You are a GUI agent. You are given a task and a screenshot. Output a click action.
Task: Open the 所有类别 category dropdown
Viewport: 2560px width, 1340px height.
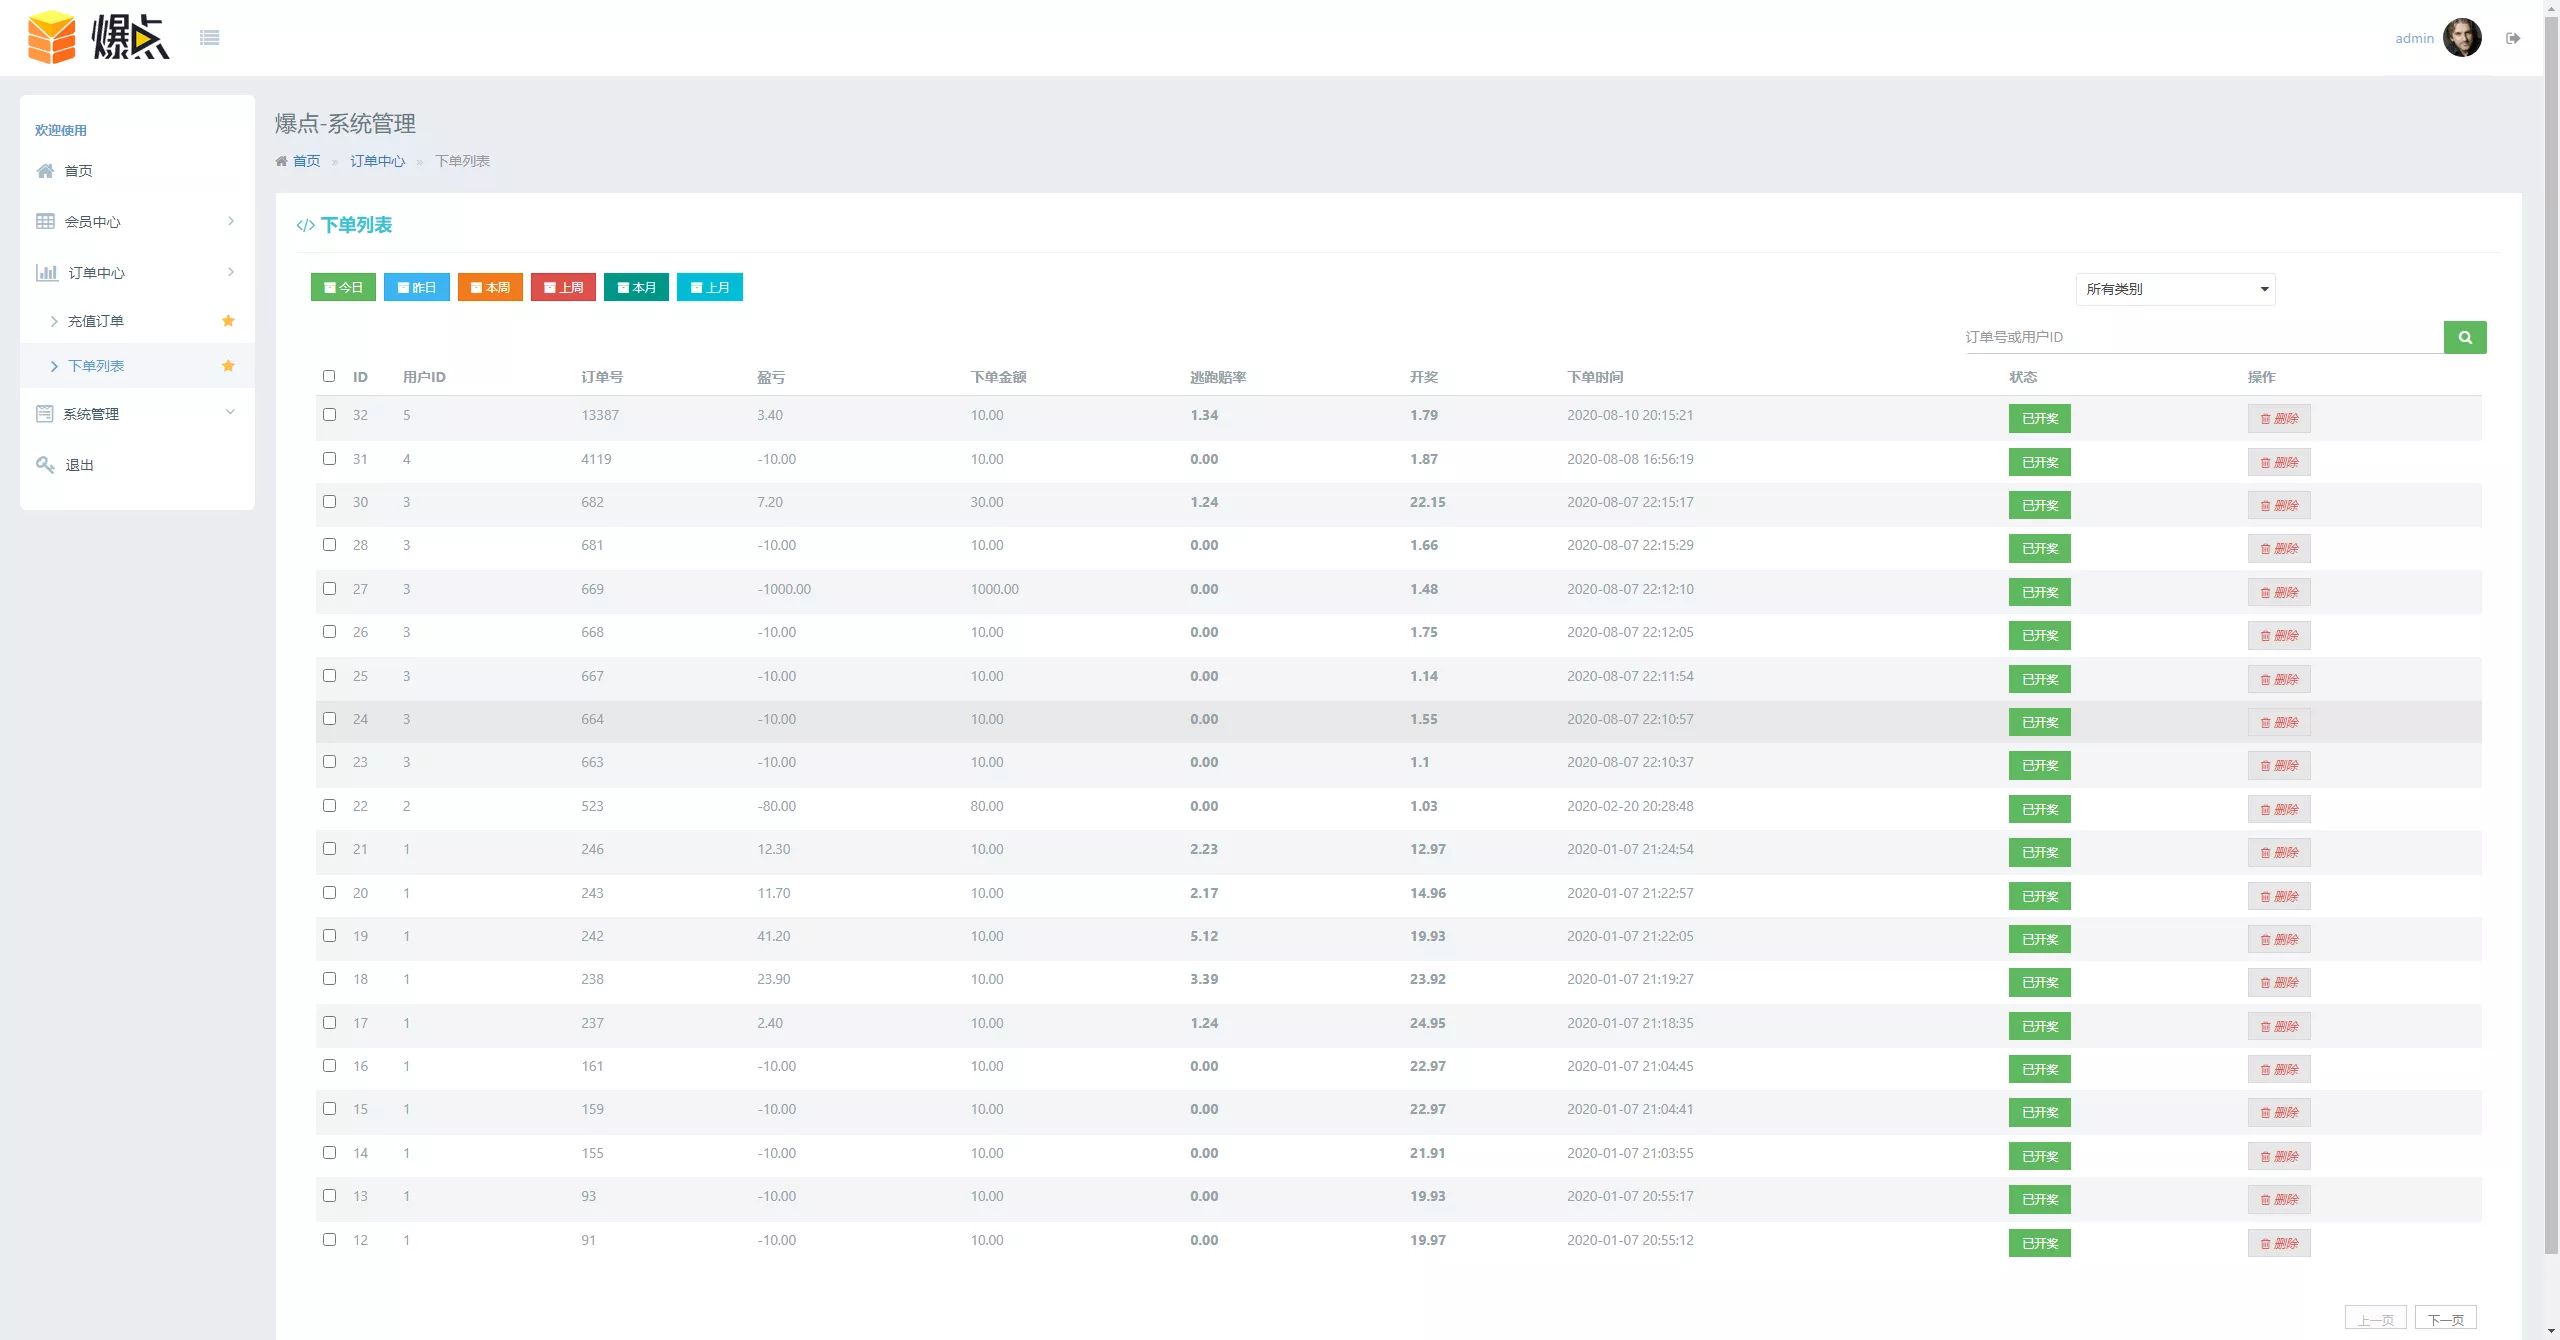[x=2175, y=289]
